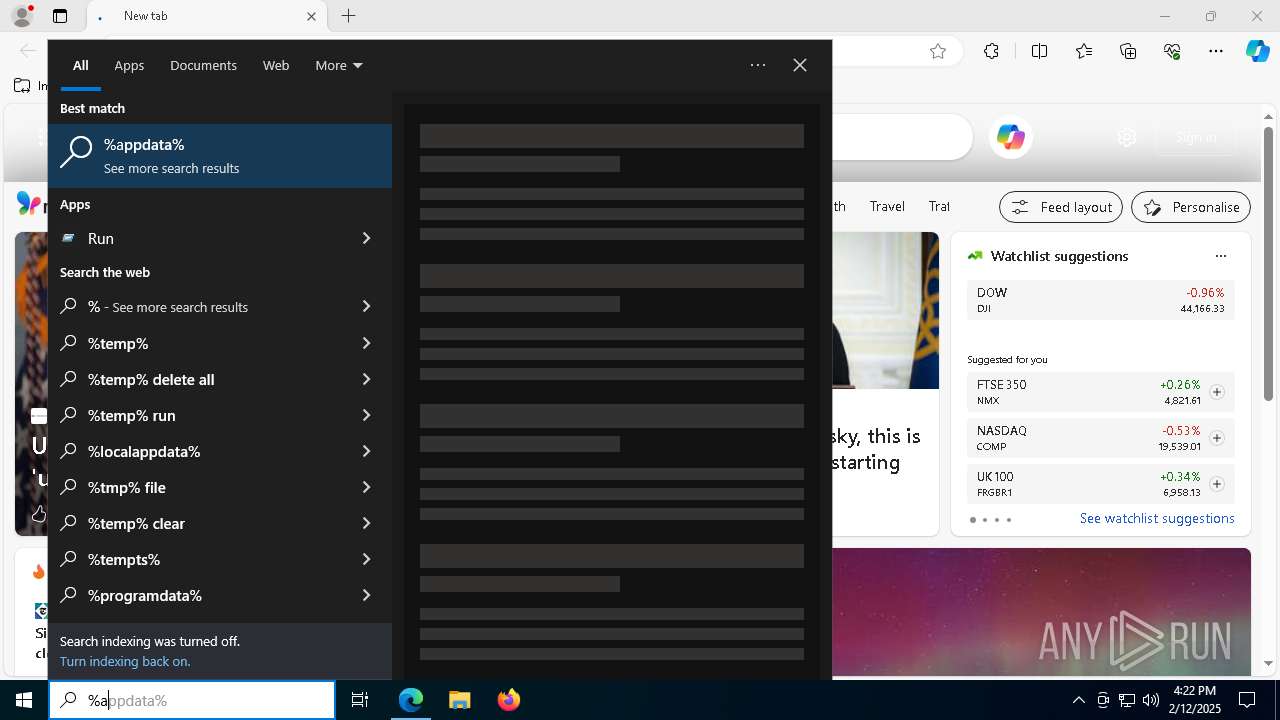Expand '%temp% run' suggestion chevron

(x=366, y=415)
